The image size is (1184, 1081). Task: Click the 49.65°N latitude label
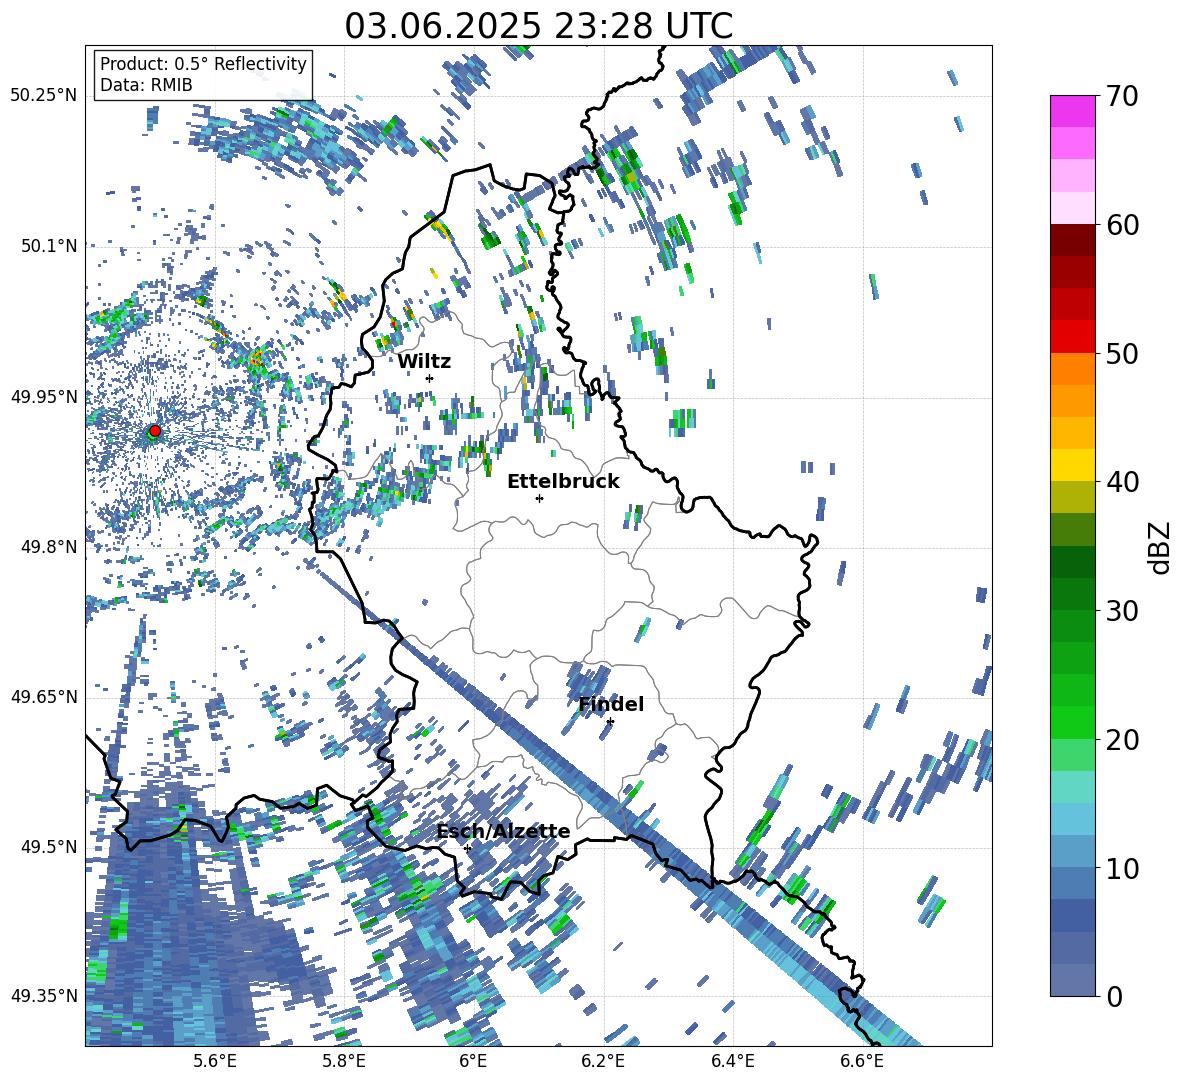[x=44, y=696]
